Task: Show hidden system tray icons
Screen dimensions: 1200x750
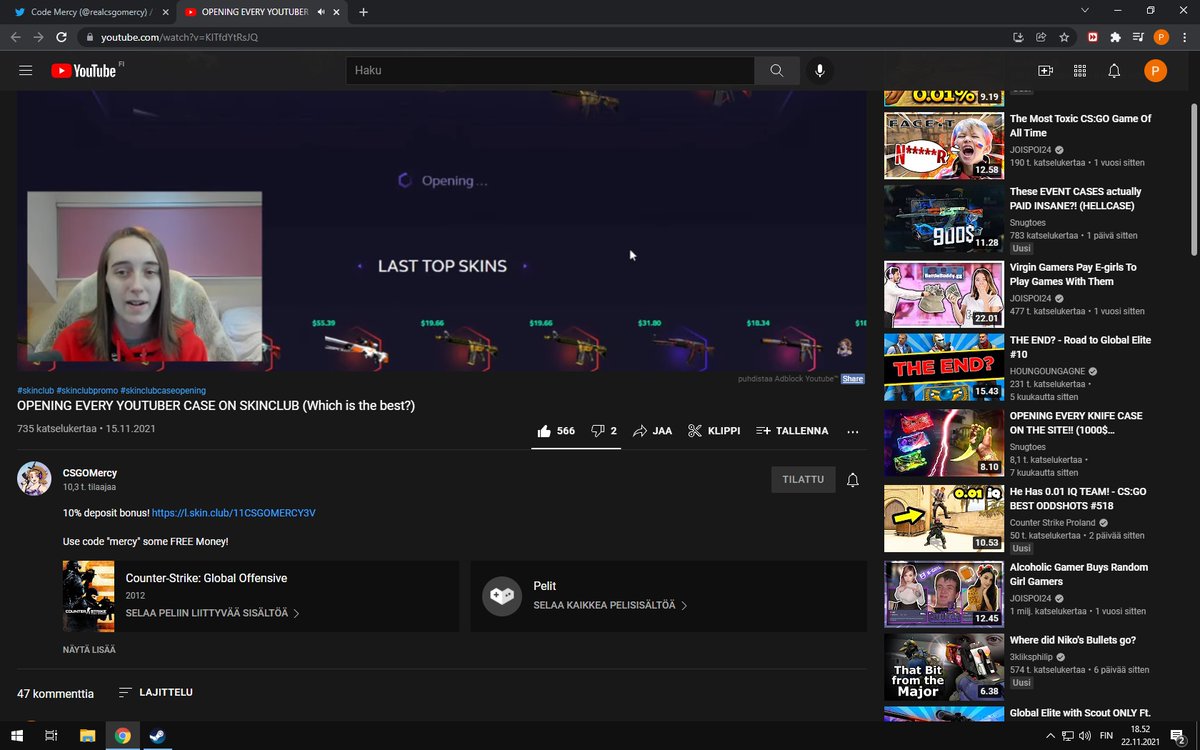Action: [1049, 736]
